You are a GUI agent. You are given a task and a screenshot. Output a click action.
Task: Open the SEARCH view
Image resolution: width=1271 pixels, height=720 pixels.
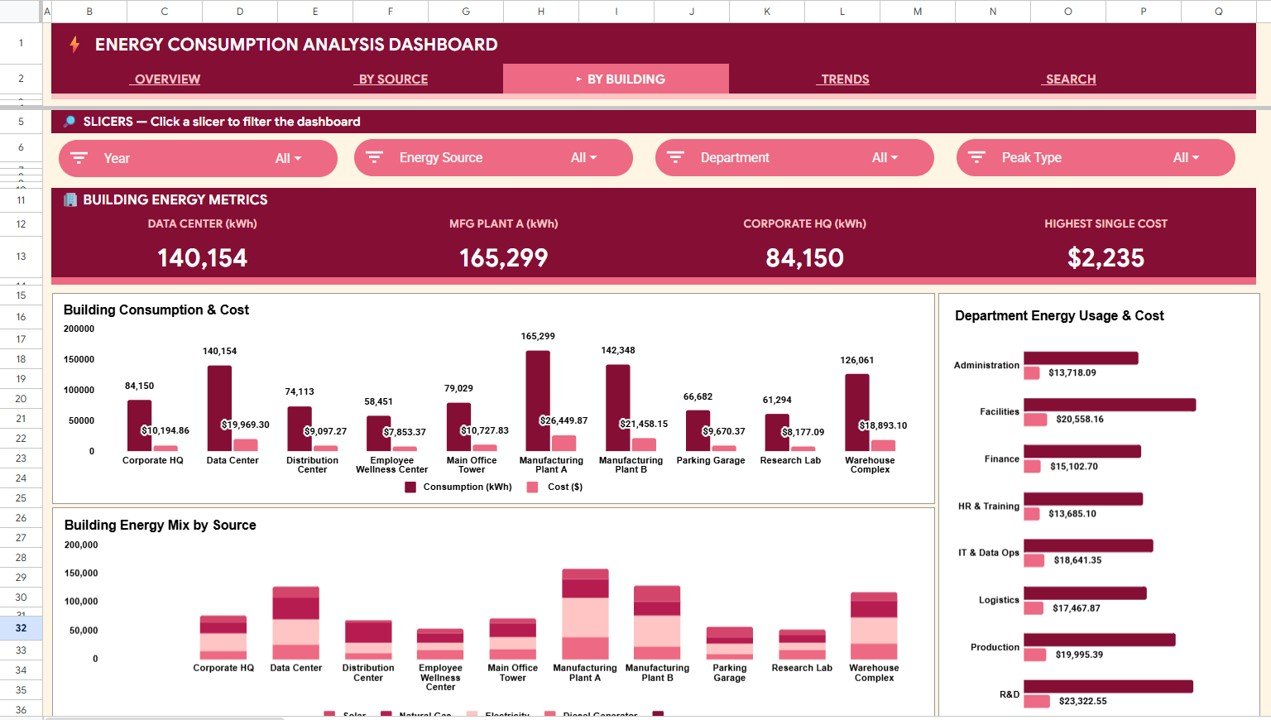tap(1068, 79)
